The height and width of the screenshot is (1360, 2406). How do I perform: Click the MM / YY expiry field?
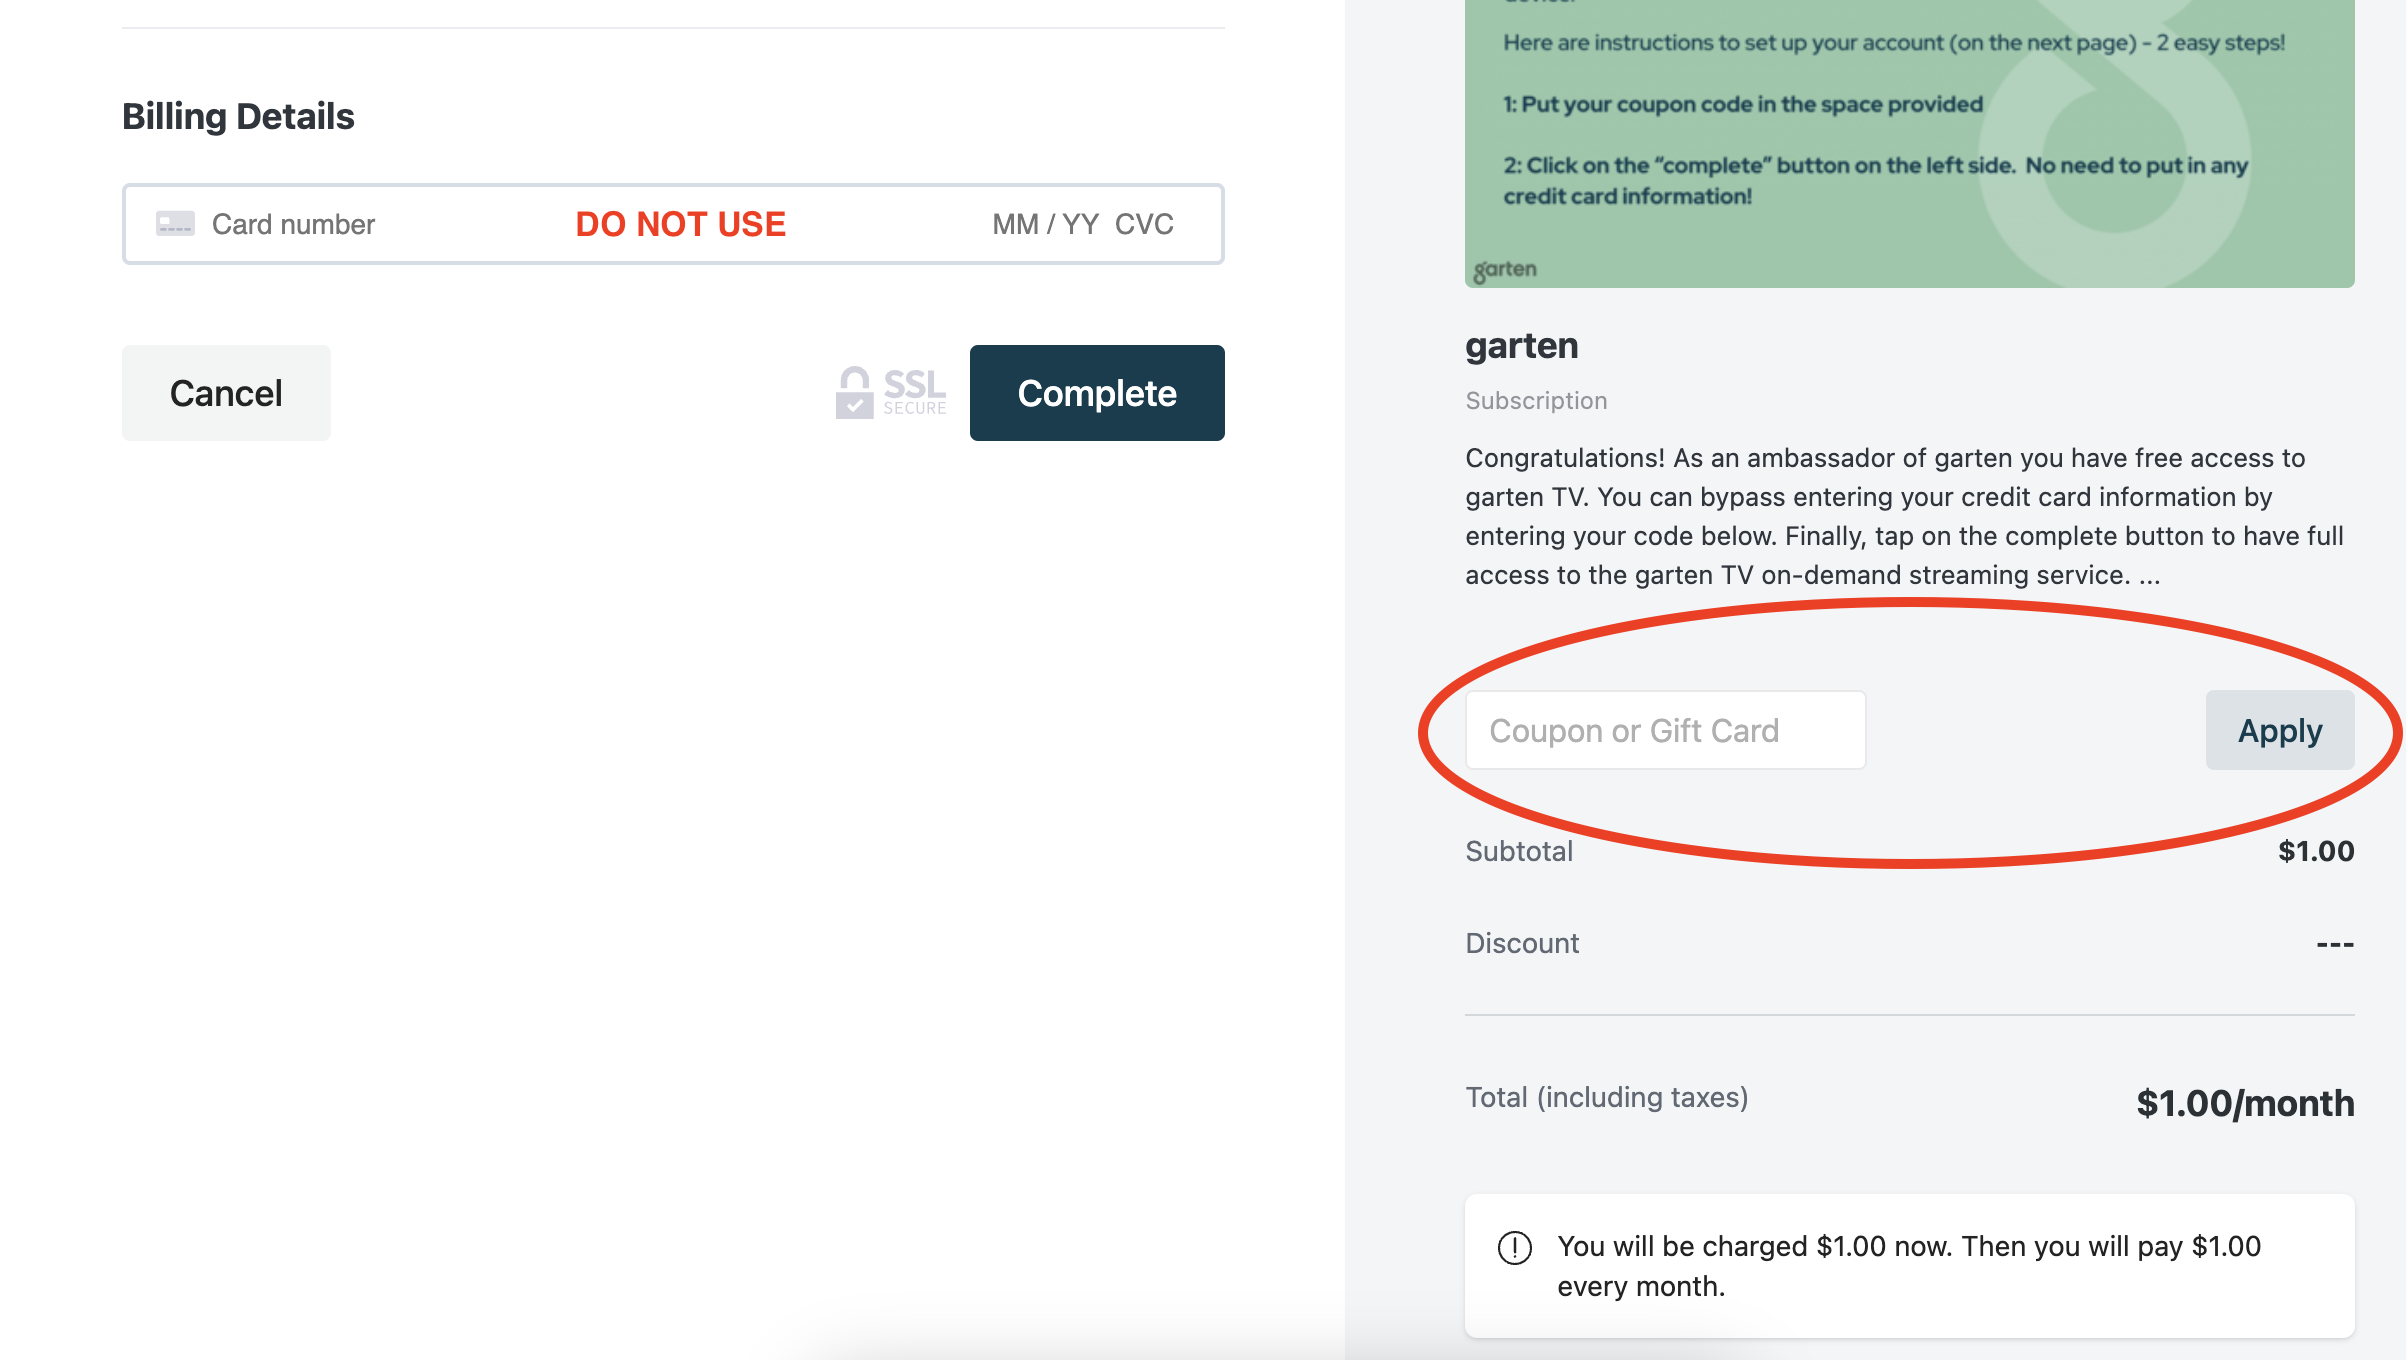(x=1045, y=224)
